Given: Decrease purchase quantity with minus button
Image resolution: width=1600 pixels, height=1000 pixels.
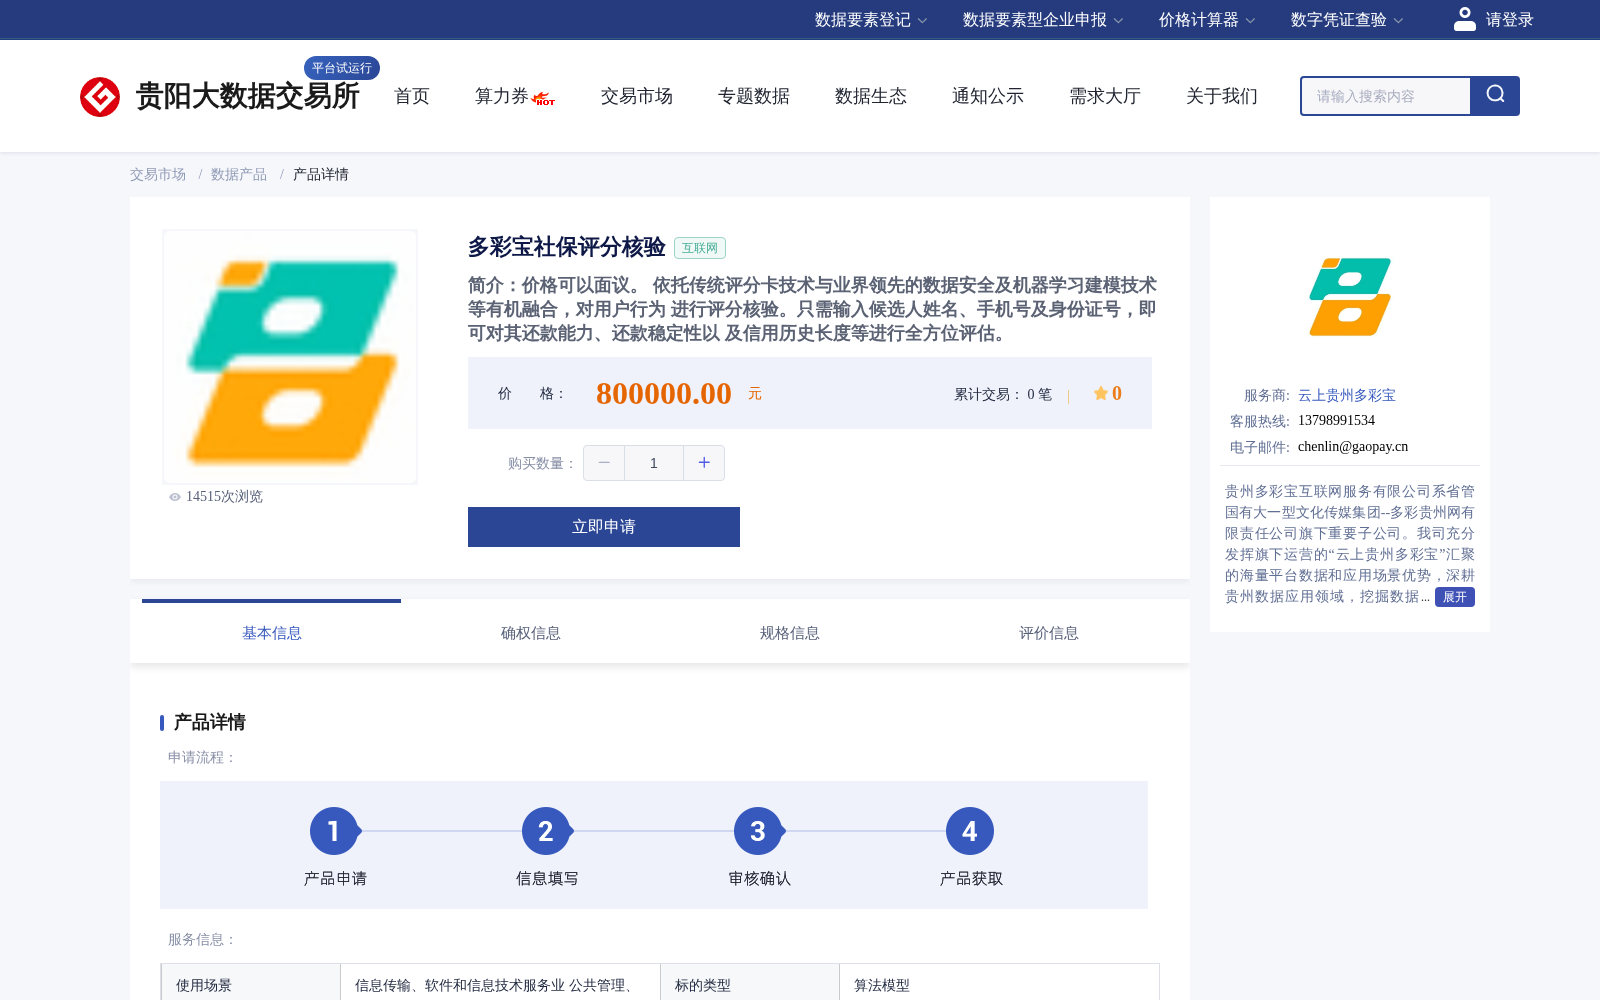Looking at the screenshot, I should [x=604, y=463].
